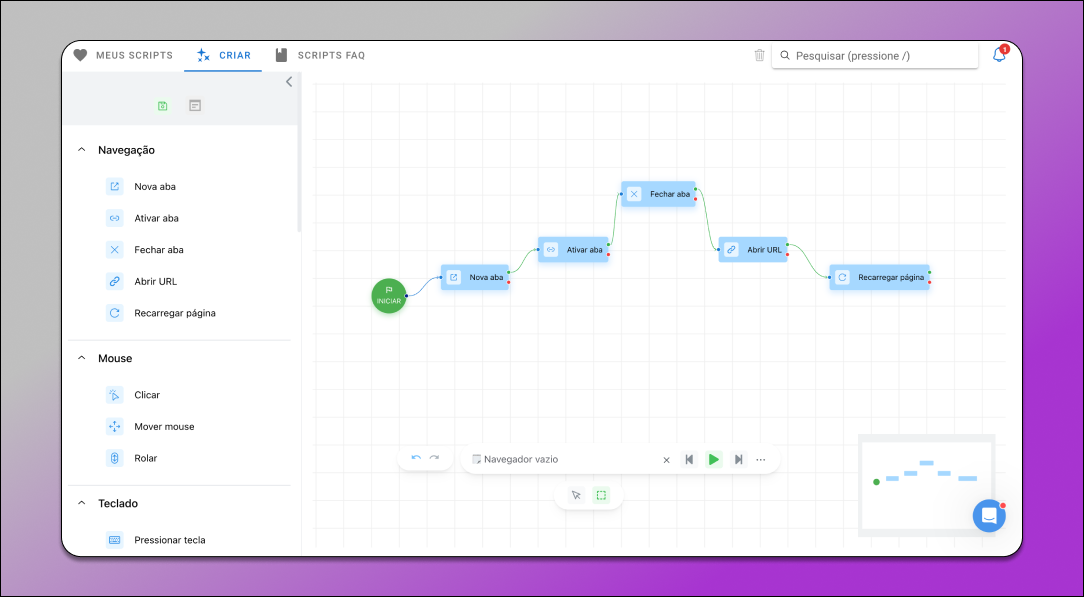Click the green save script icon
This screenshot has height=597, width=1084.
coord(162,106)
